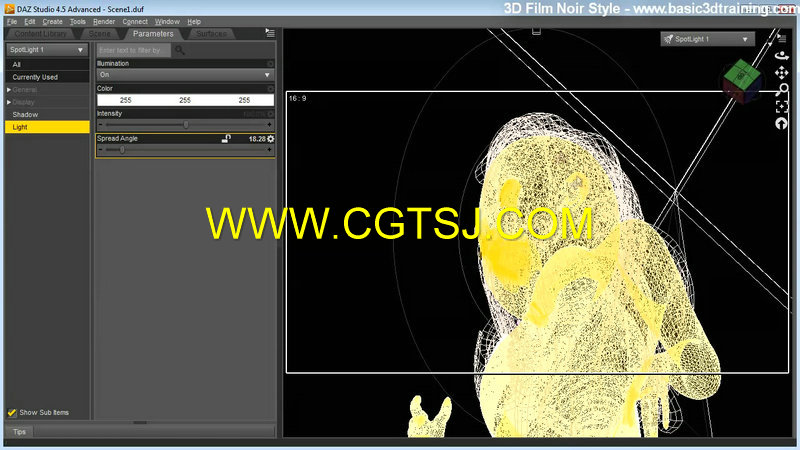Image resolution: width=800 pixels, height=450 pixels.
Task: Open the Help menu
Action: (x=194, y=22)
